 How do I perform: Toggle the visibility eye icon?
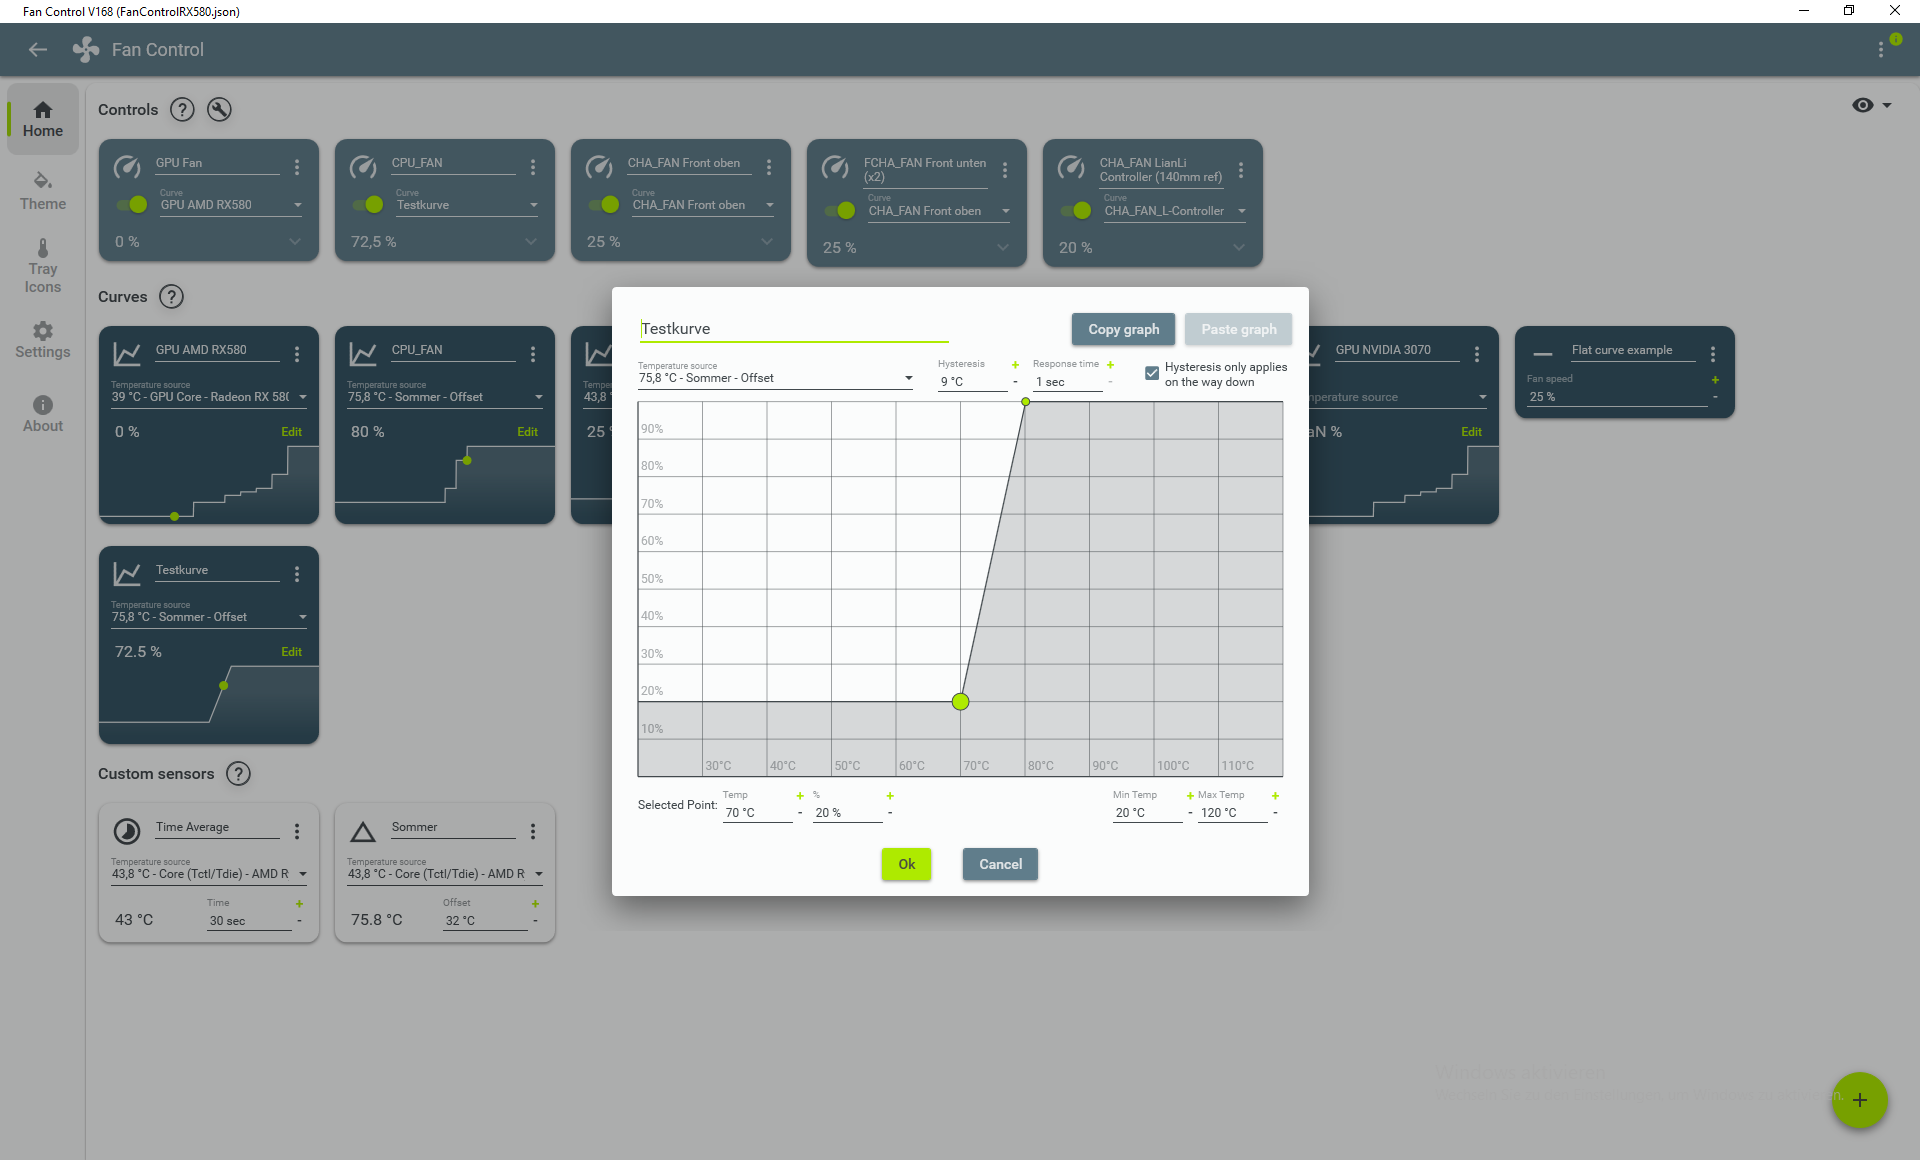(x=1863, y=105)
